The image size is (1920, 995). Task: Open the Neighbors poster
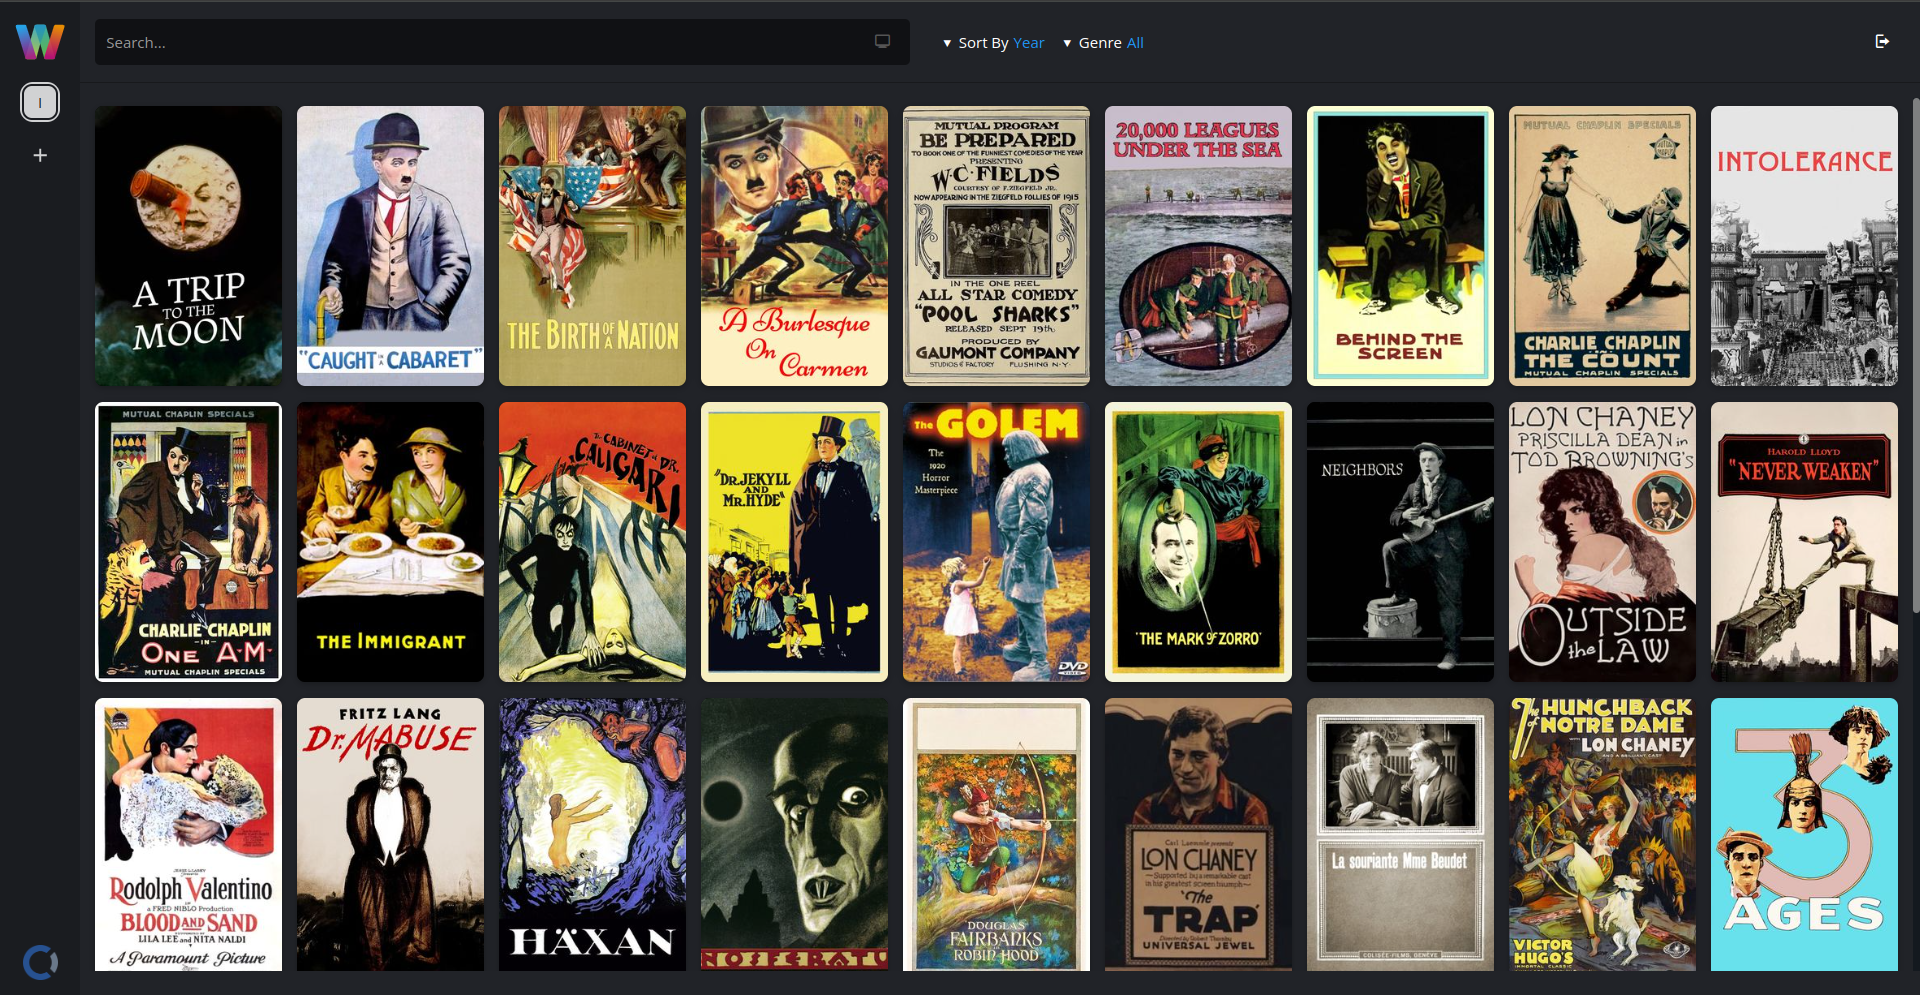pyautogui.click(x=1400, y=542)
